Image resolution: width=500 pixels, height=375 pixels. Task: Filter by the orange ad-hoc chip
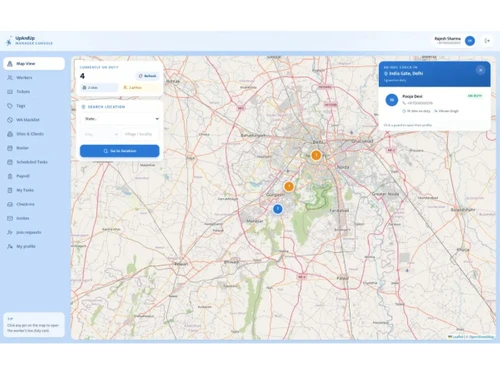click(x=140, y=87)
